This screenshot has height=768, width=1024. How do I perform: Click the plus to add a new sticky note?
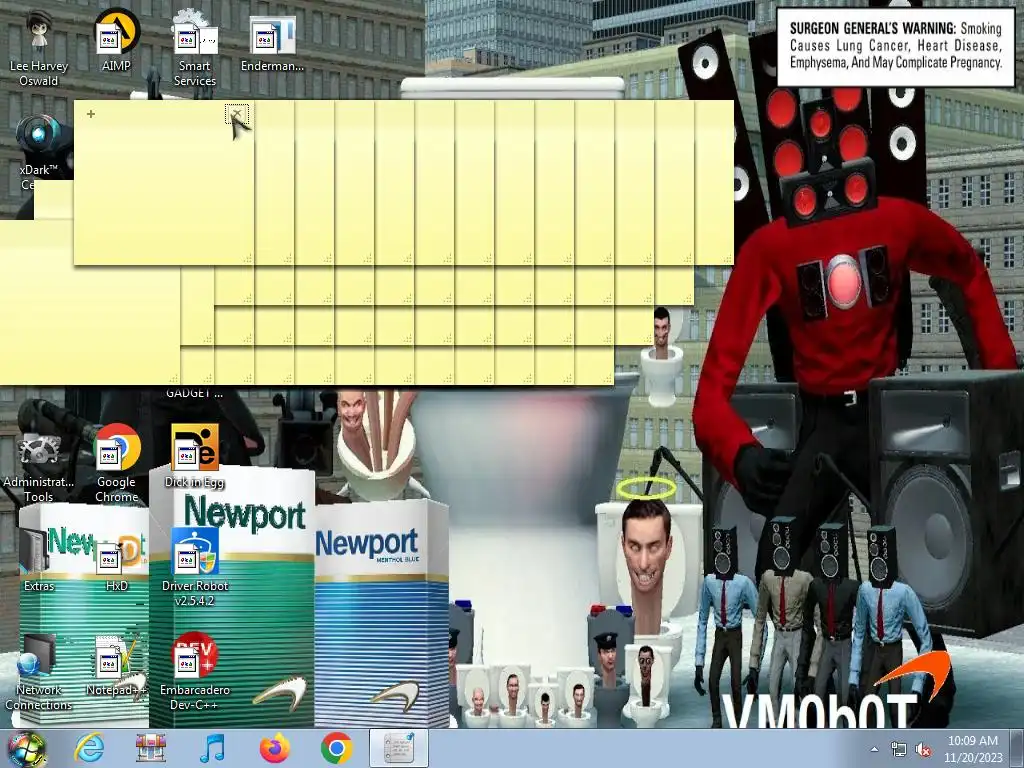(x=91, y=114)
